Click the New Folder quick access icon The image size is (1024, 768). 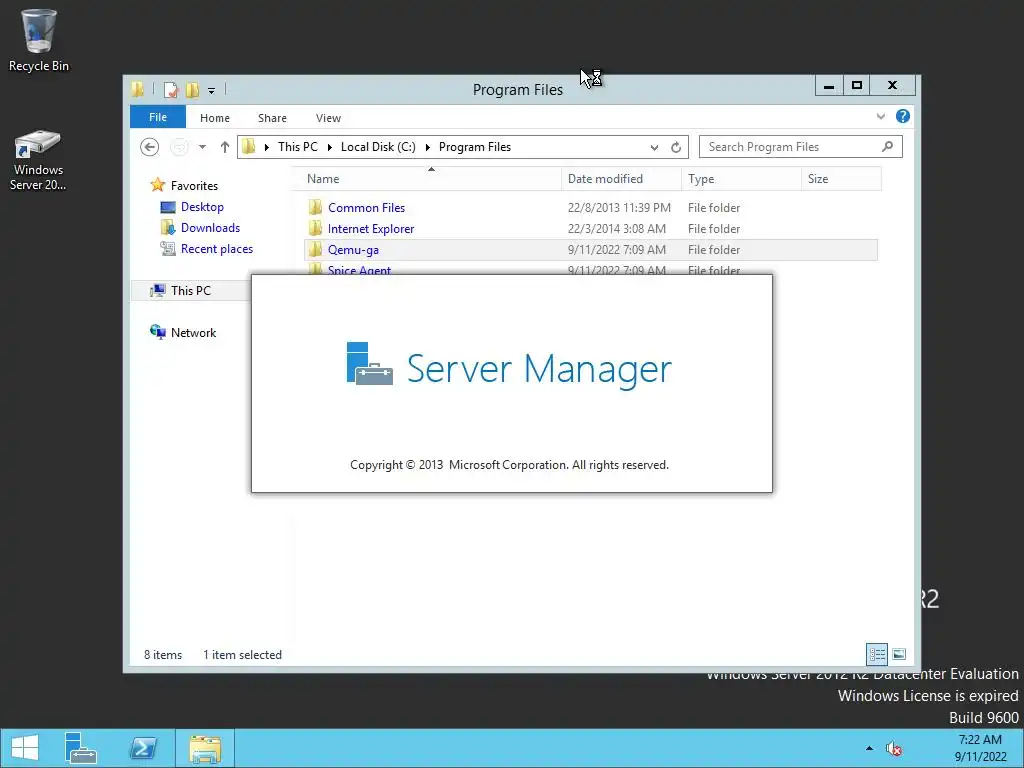192,89
